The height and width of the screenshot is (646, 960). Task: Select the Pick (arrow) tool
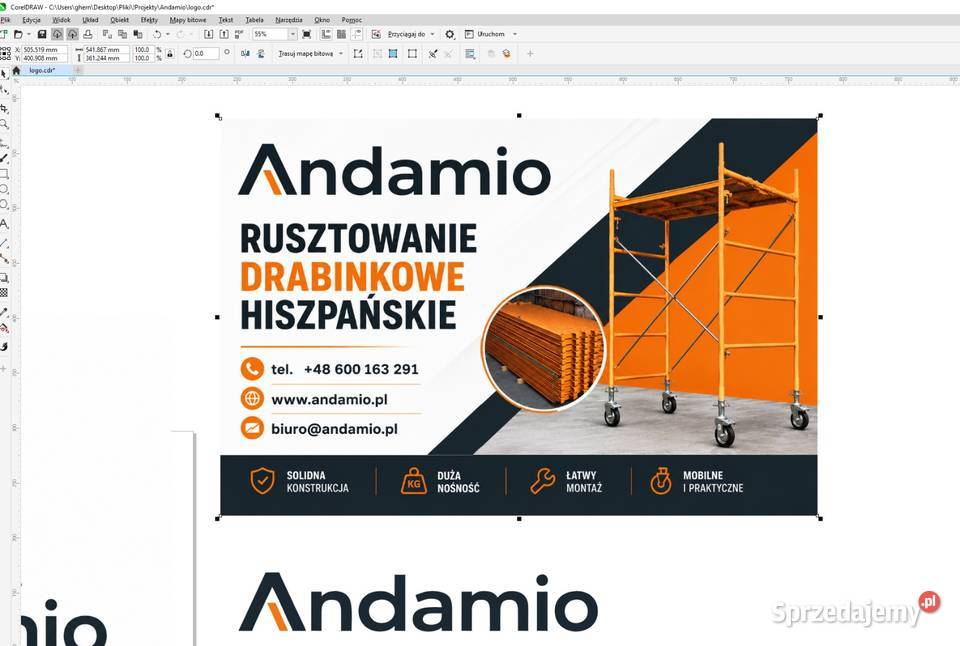point(4,73)
